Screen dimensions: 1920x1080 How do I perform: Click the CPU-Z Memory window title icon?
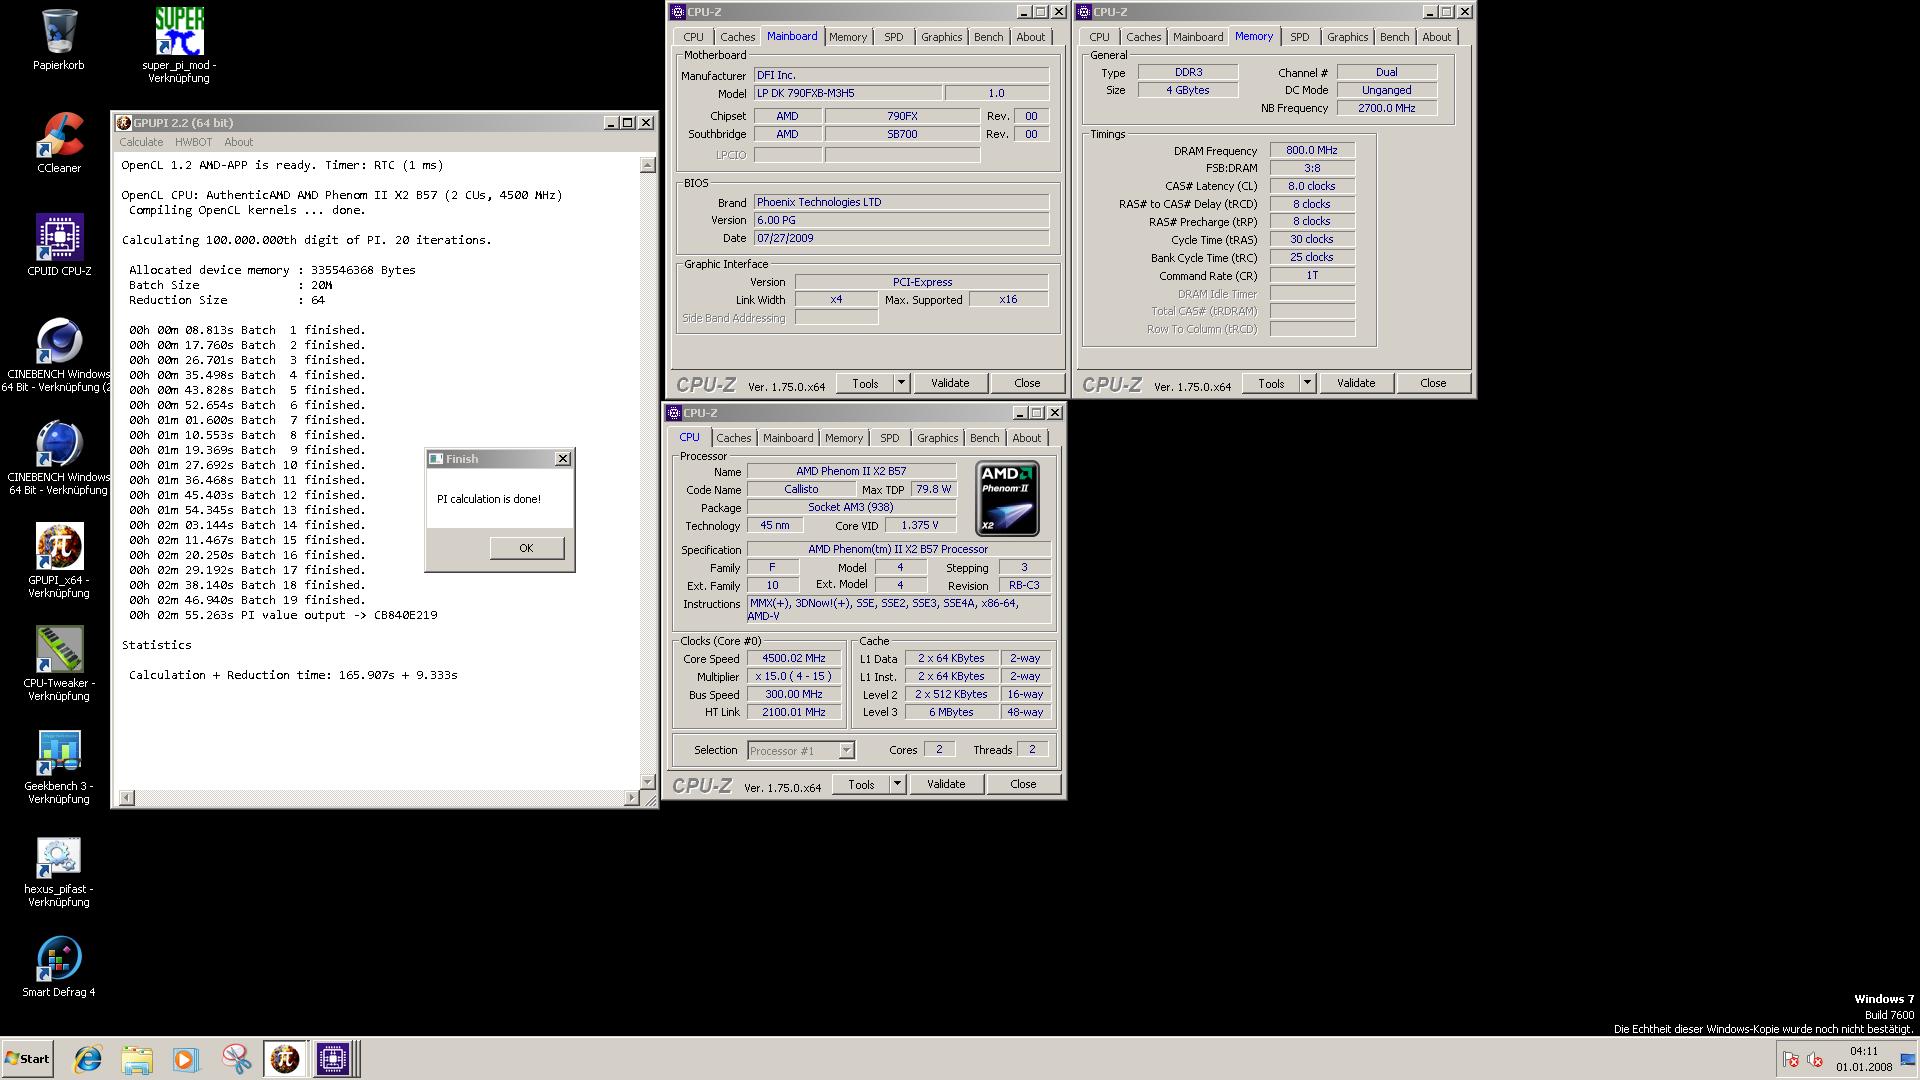pos(1083,12)
